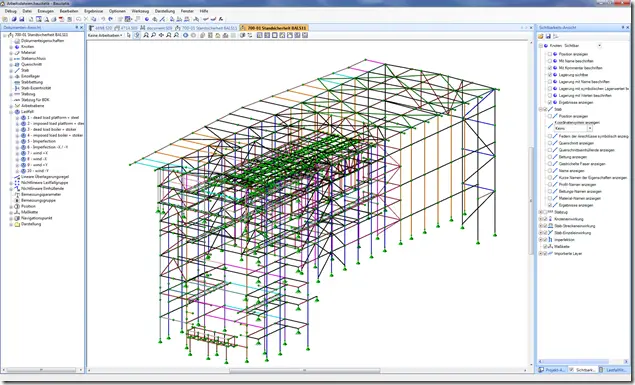Click the open folder icon in Sichtbarkeits panel
Image resolution: width=635 pixels, height=385 pixels.
541,36
